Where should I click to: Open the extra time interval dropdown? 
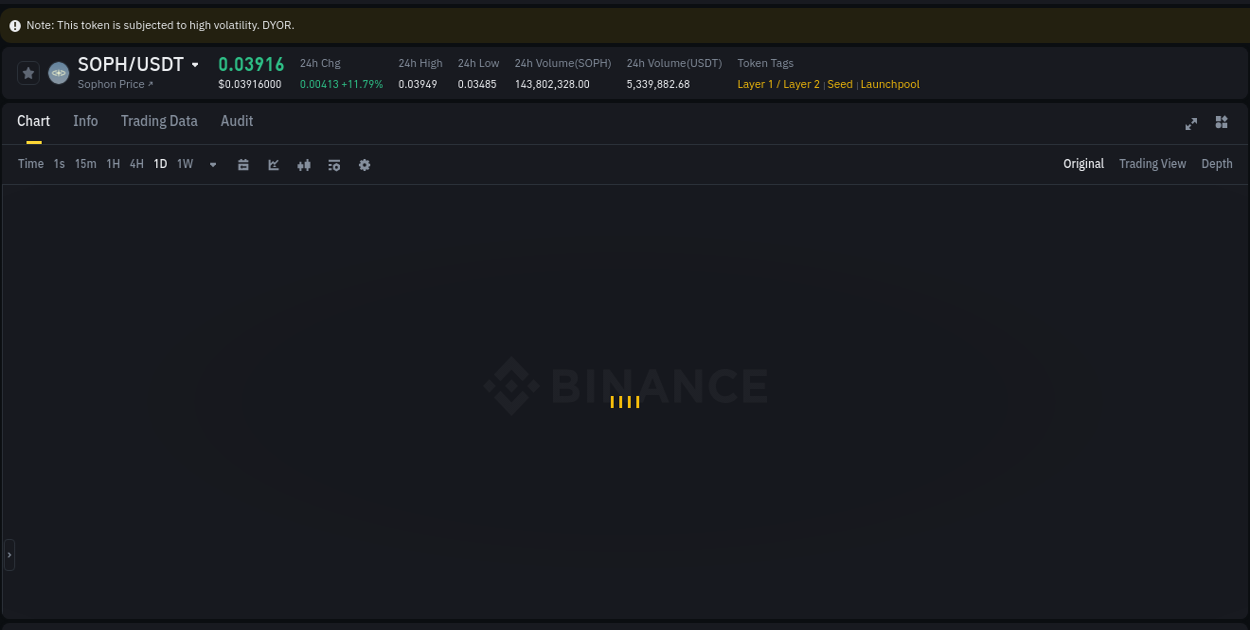pos(212,164)
